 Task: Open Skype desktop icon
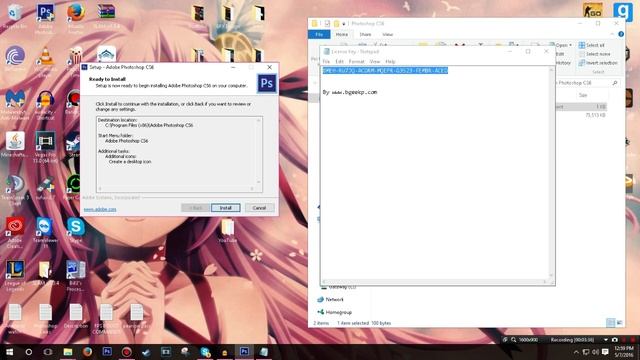[76, 229]
